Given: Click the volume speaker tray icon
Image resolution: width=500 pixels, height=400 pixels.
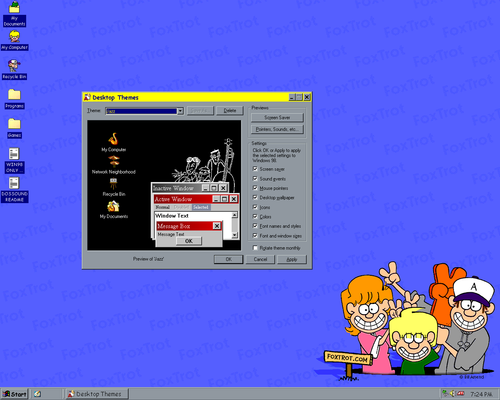Looking at the screenshot, I should tap(452, 394).
